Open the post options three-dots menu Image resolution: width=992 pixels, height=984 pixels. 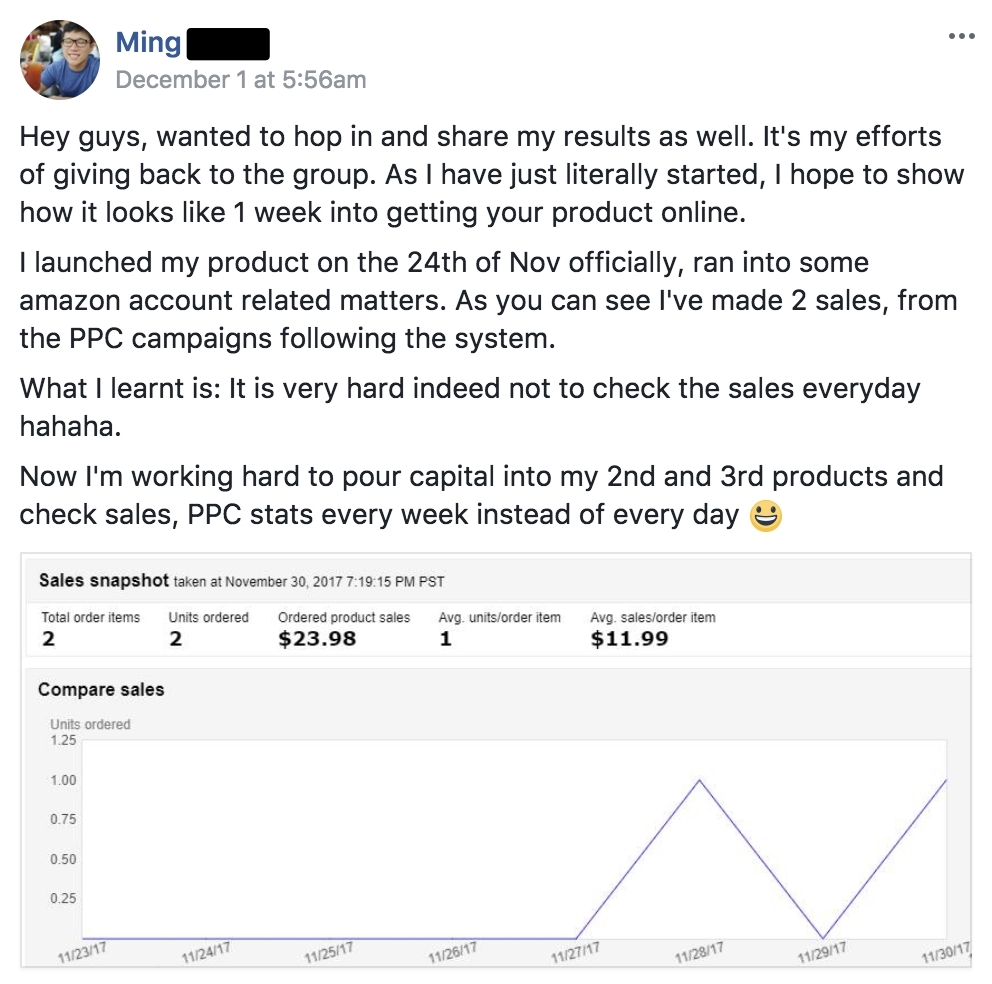click(960, 36)
